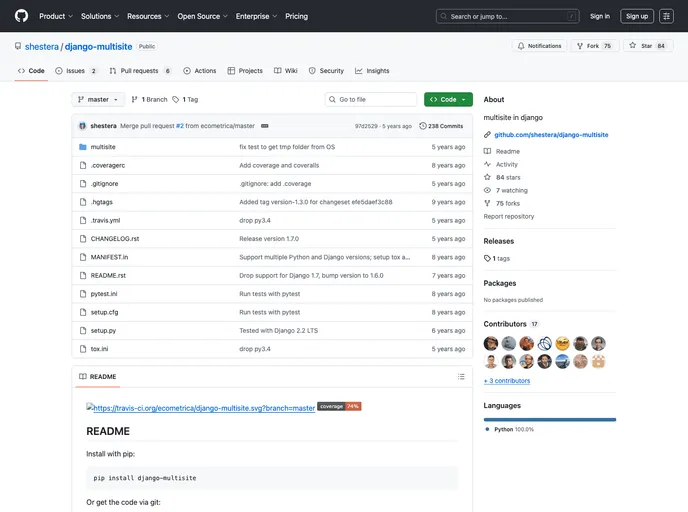Open pull request #2 link in commit
Screen dimensions: 688x512
pyautogui.click(x=180, y=126)
